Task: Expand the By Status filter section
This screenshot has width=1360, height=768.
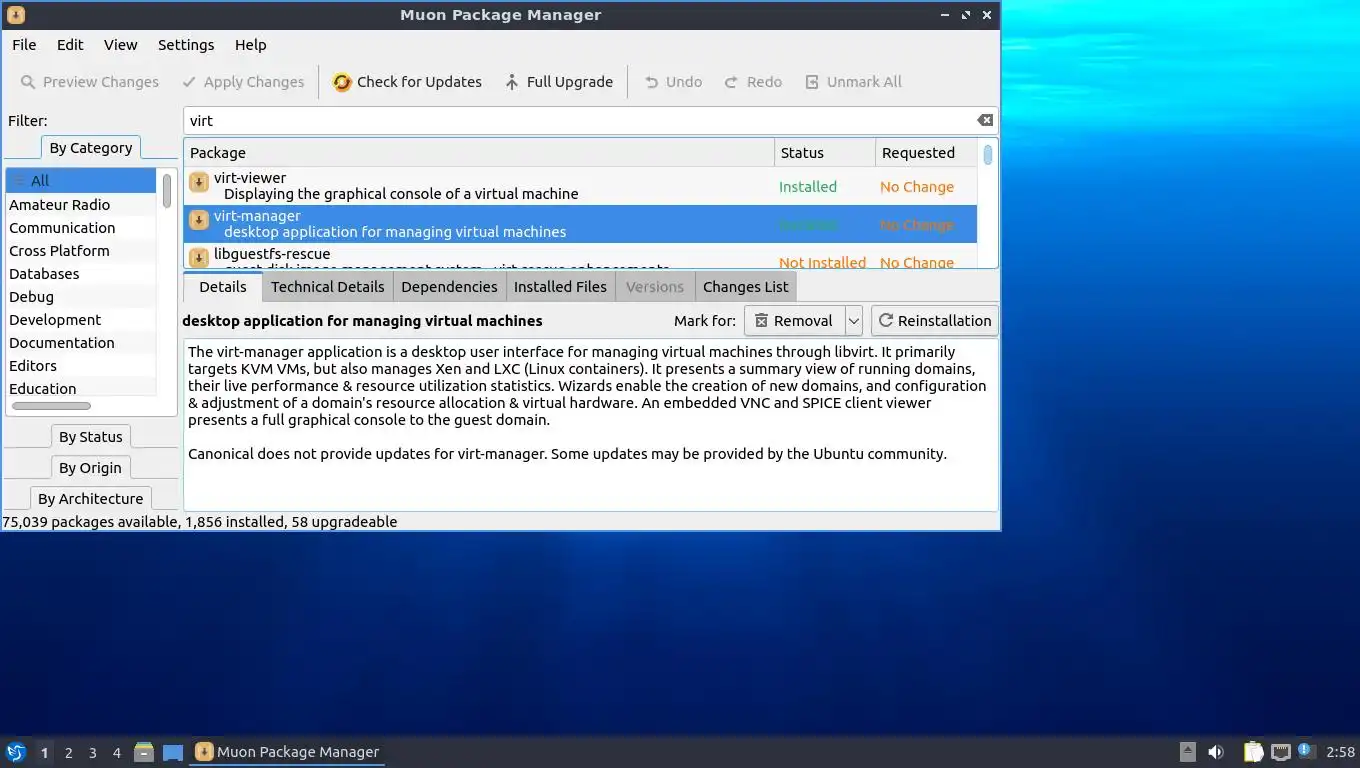Action: point(90,437)
